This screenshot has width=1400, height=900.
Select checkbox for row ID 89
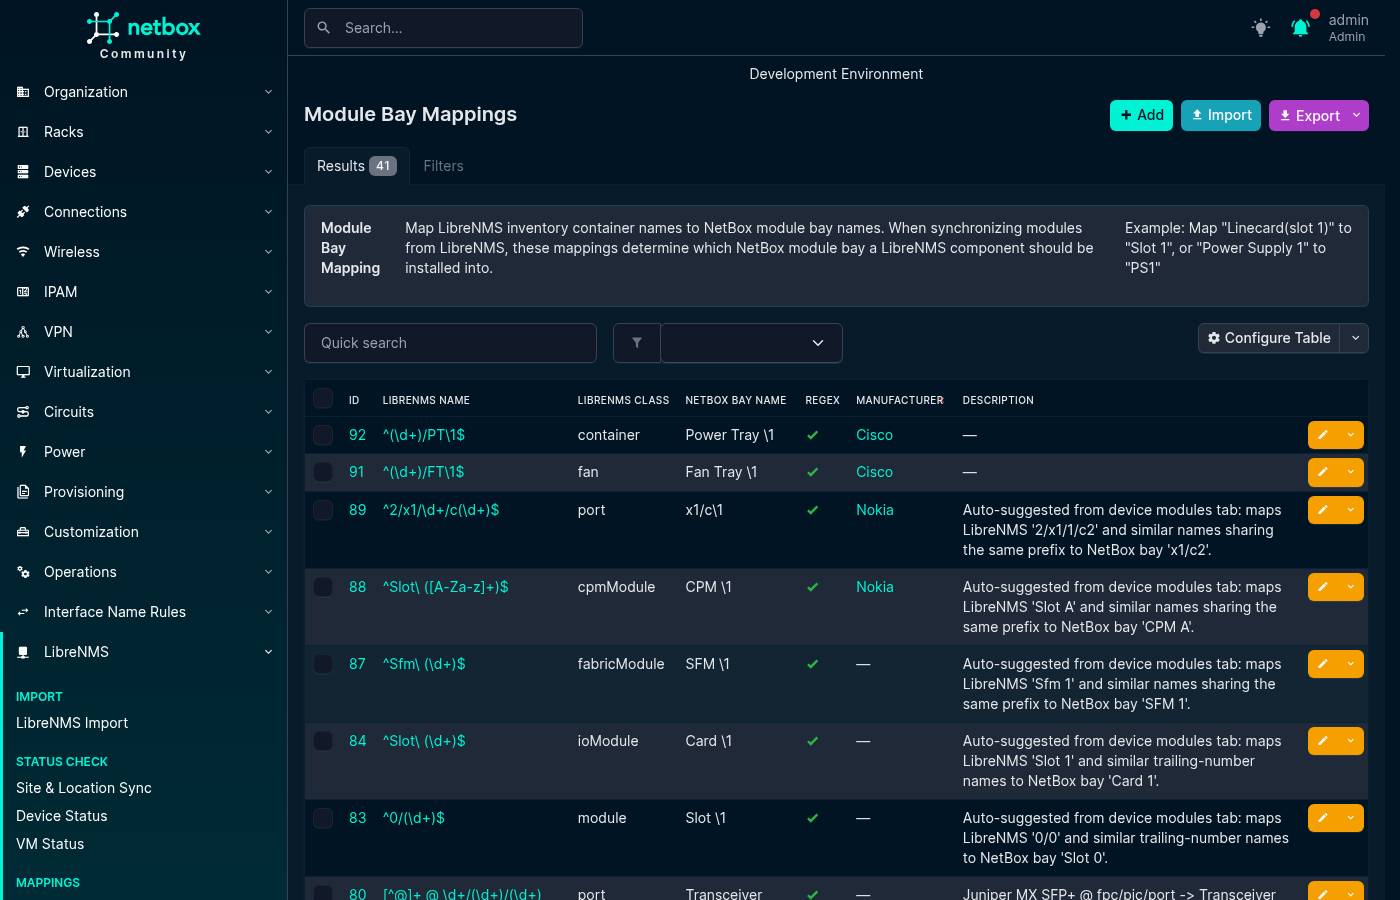[323, 510]
